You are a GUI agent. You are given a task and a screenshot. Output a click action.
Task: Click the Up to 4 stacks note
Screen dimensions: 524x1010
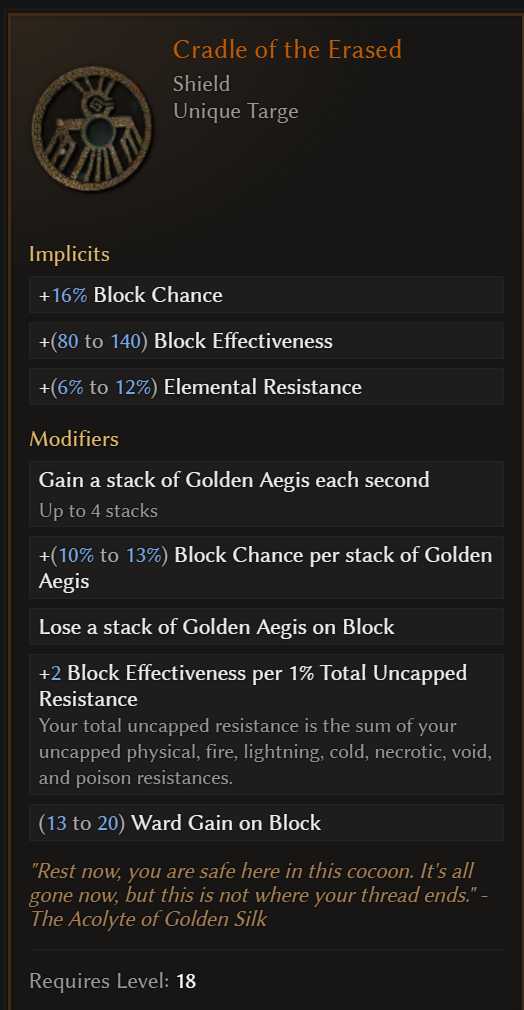tap(98, 511)
